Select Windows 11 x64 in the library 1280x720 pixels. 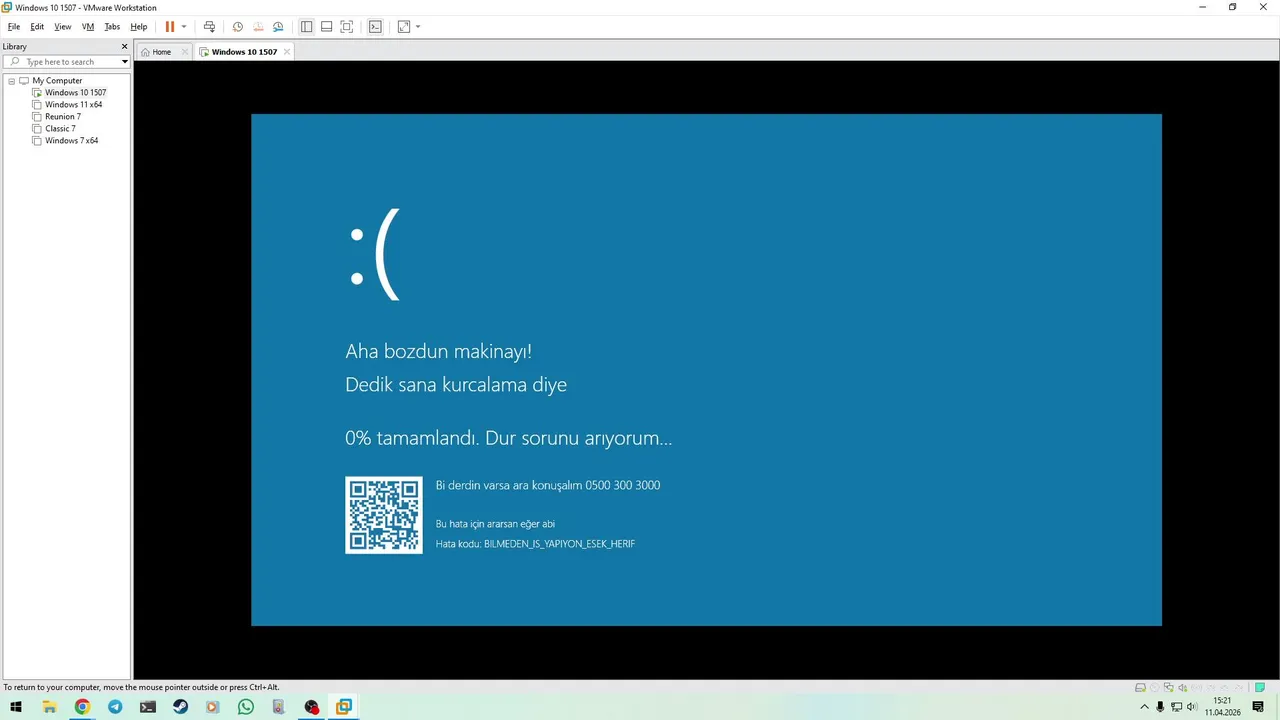tap(73, 105)
